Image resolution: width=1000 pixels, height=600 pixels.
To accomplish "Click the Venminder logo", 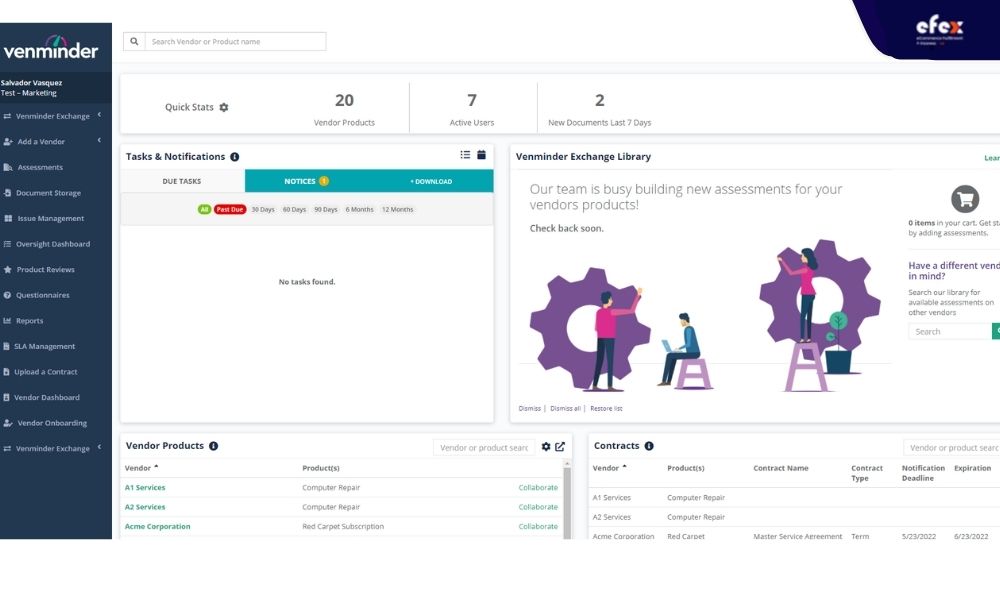I will coord(50,48).
